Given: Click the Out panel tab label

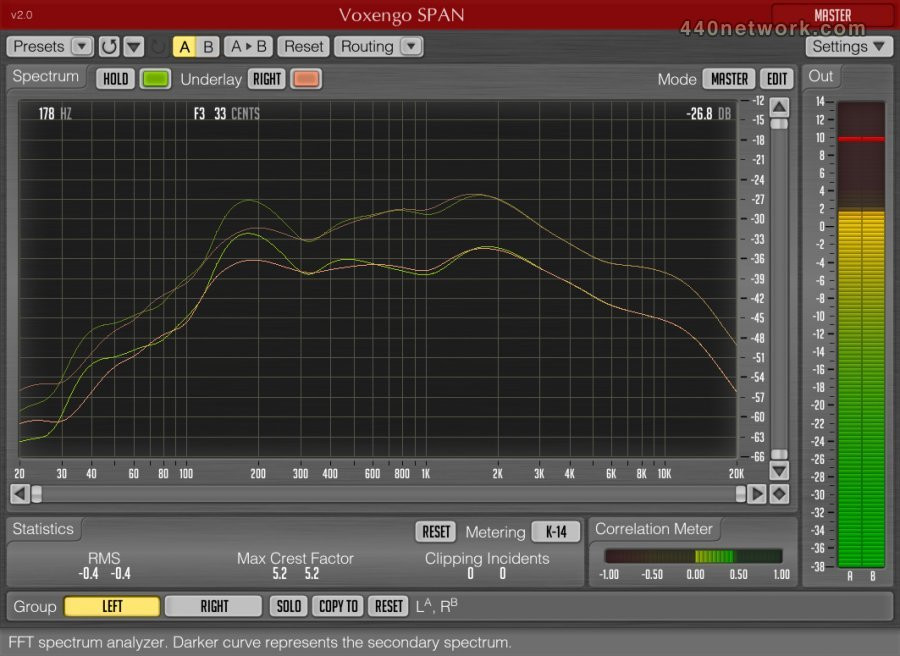Looking at the screenshot, I should pos(820,76).
